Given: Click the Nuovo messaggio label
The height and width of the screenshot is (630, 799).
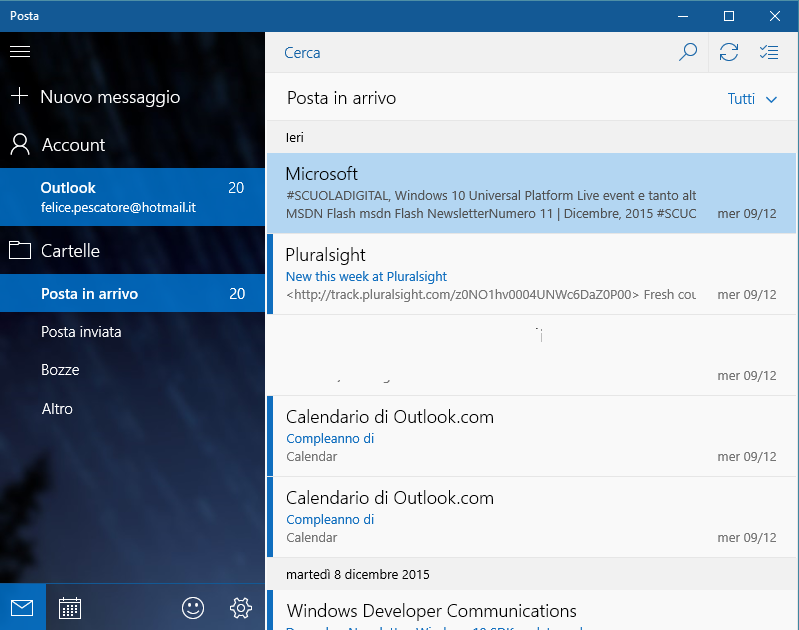Looking at the screenshot, I should [110, 97].
